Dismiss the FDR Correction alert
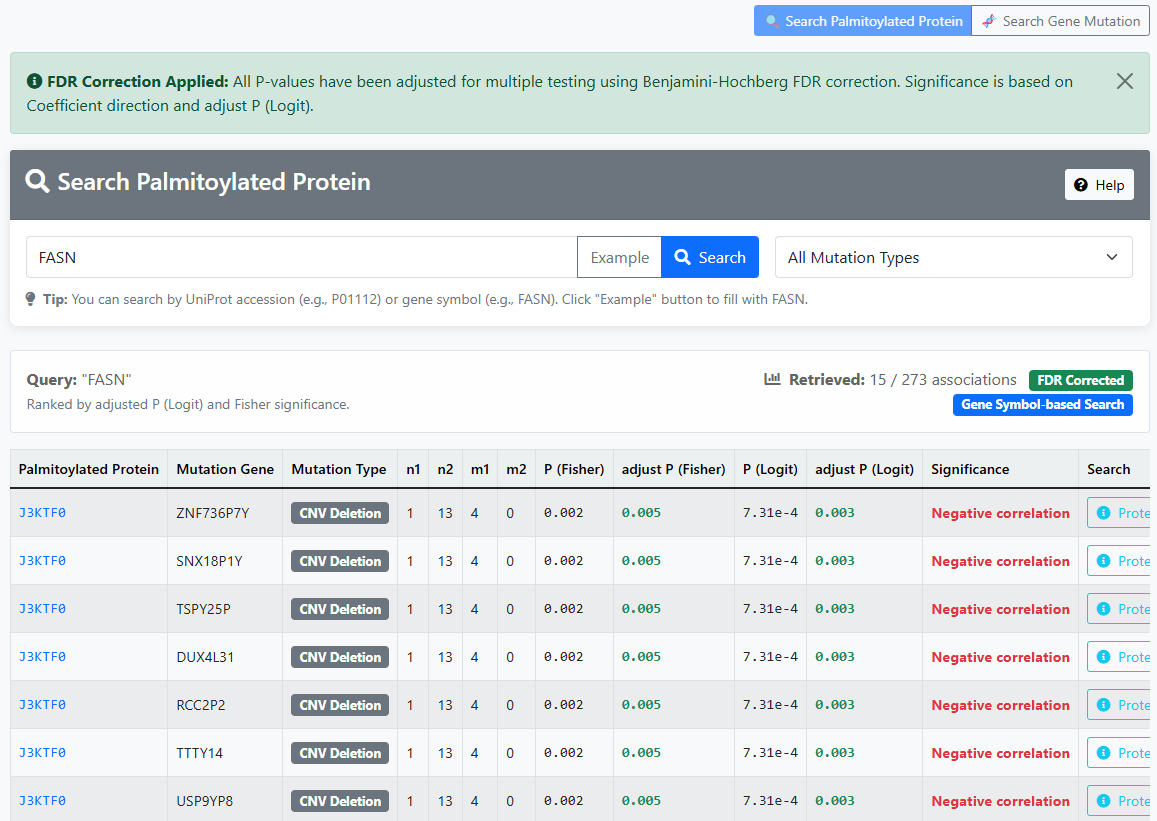The height and width of the screenshot is (821, 1157). pyautogui.click(x=1125, y=81)
